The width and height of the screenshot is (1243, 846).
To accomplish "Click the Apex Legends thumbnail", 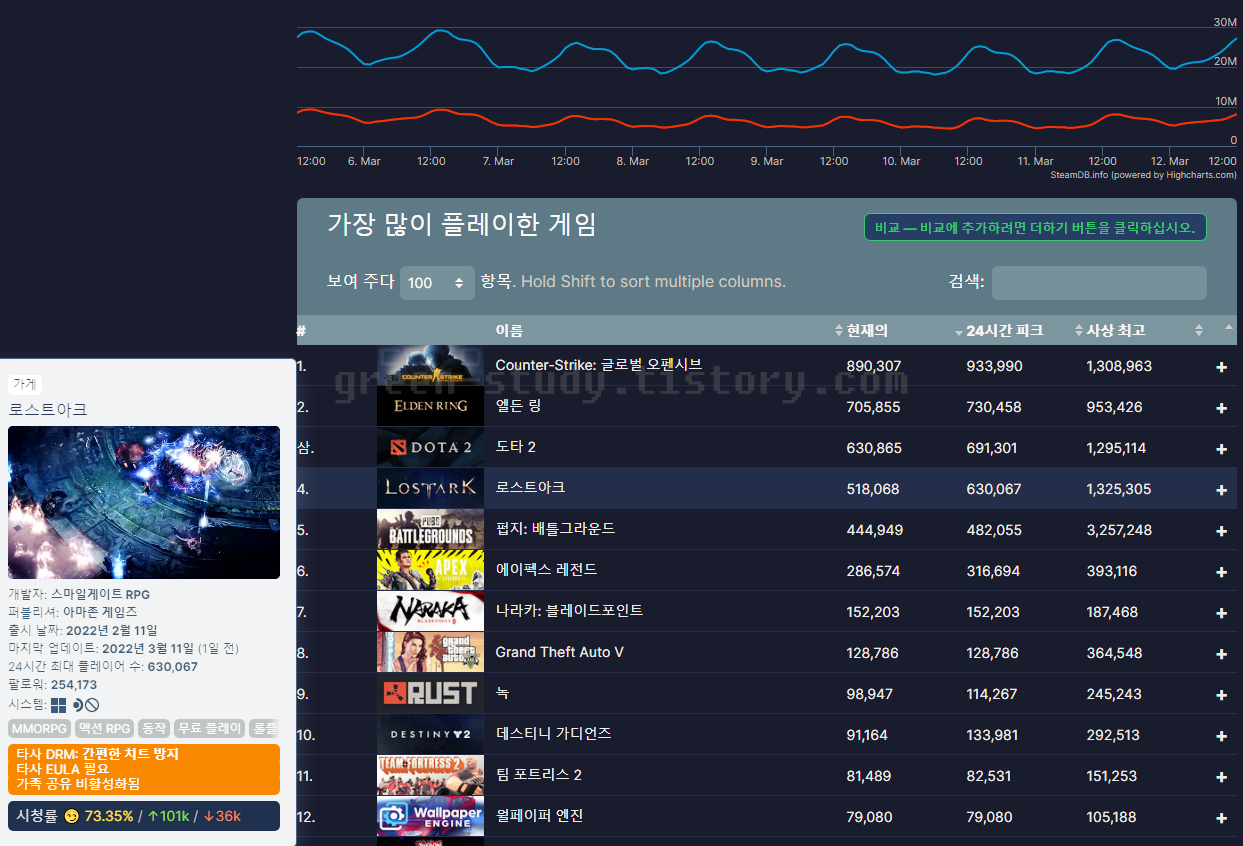I will pos(430,571).
